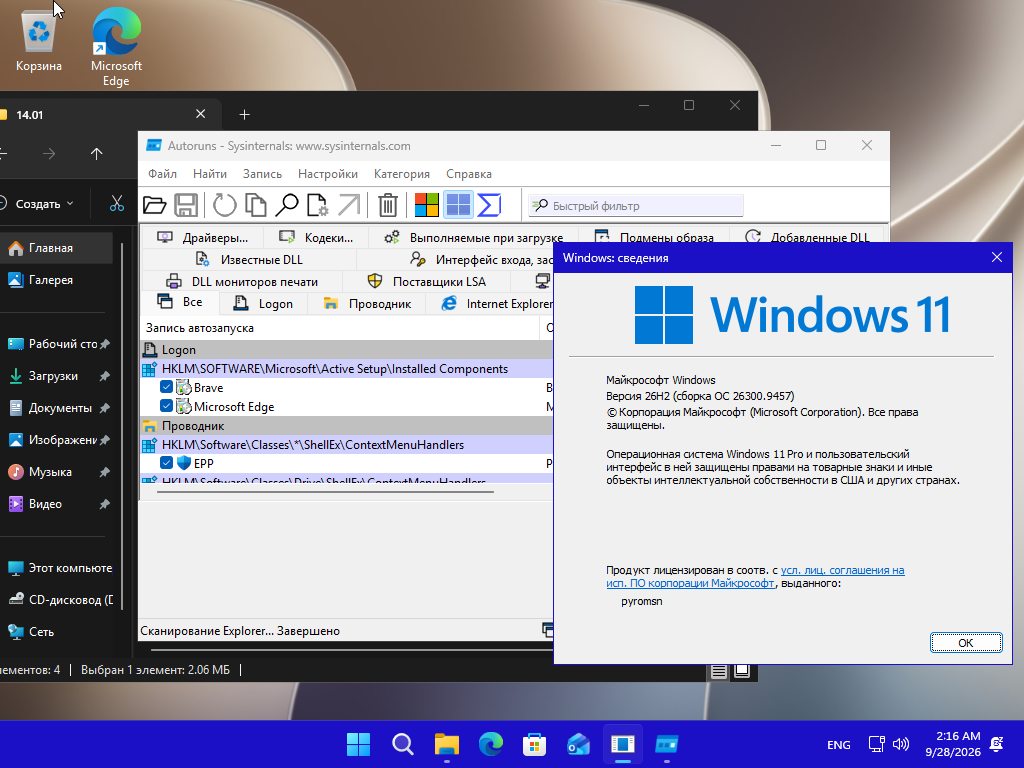Screen dimensions: 1024x768
Task: Toggle the blue Windows entries filter icon
Action: pyautogui.click(x=458, y=205)
